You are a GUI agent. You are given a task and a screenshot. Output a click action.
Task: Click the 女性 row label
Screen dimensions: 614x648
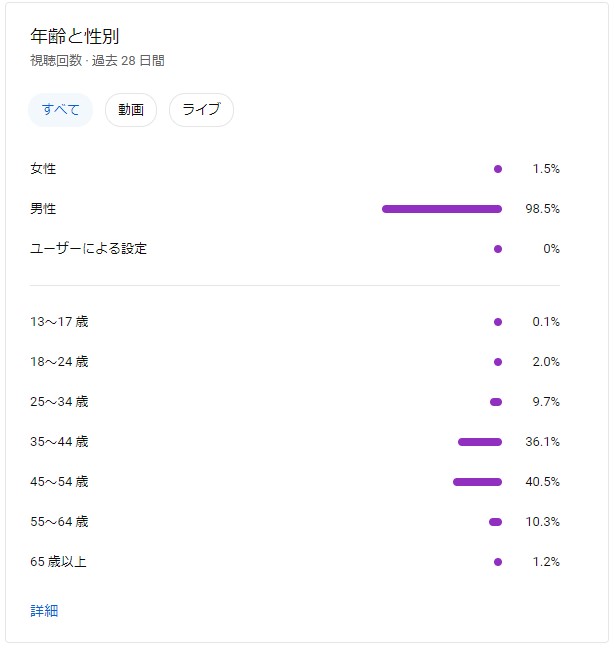coord(43,169)
